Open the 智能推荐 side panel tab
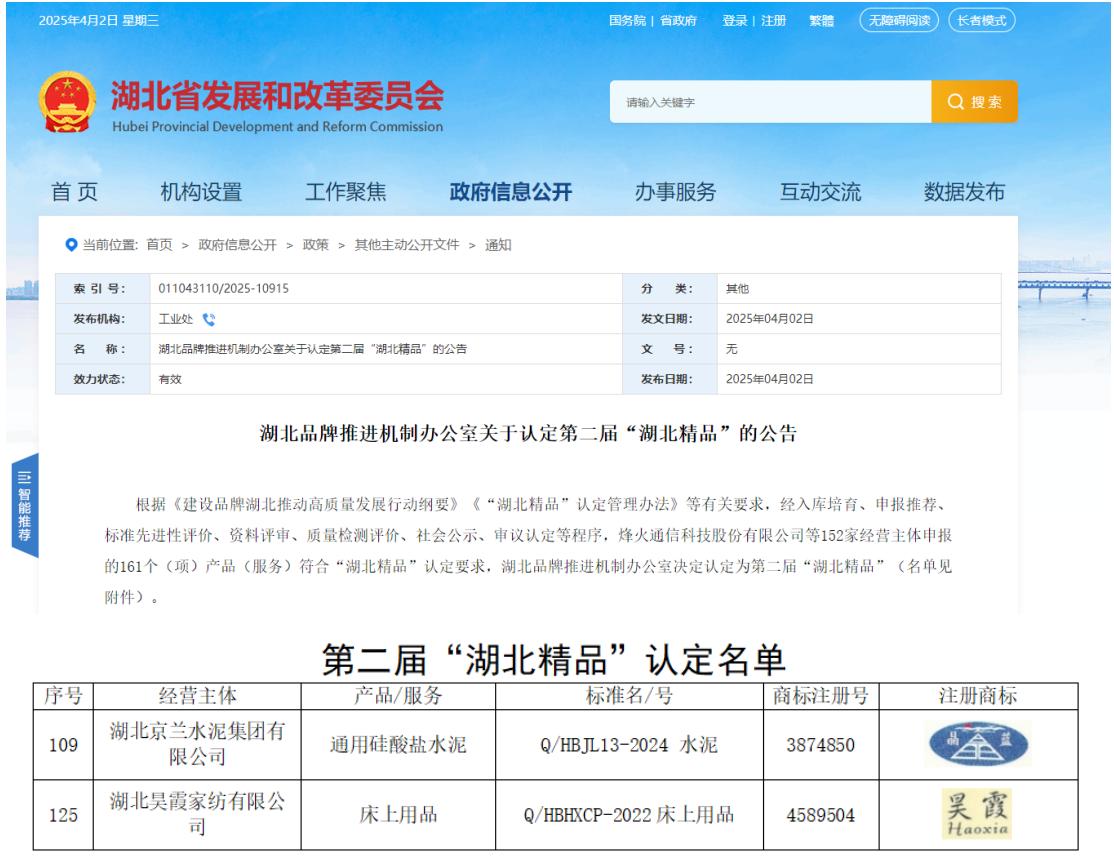1114x858 pixels. click(24, 507)
